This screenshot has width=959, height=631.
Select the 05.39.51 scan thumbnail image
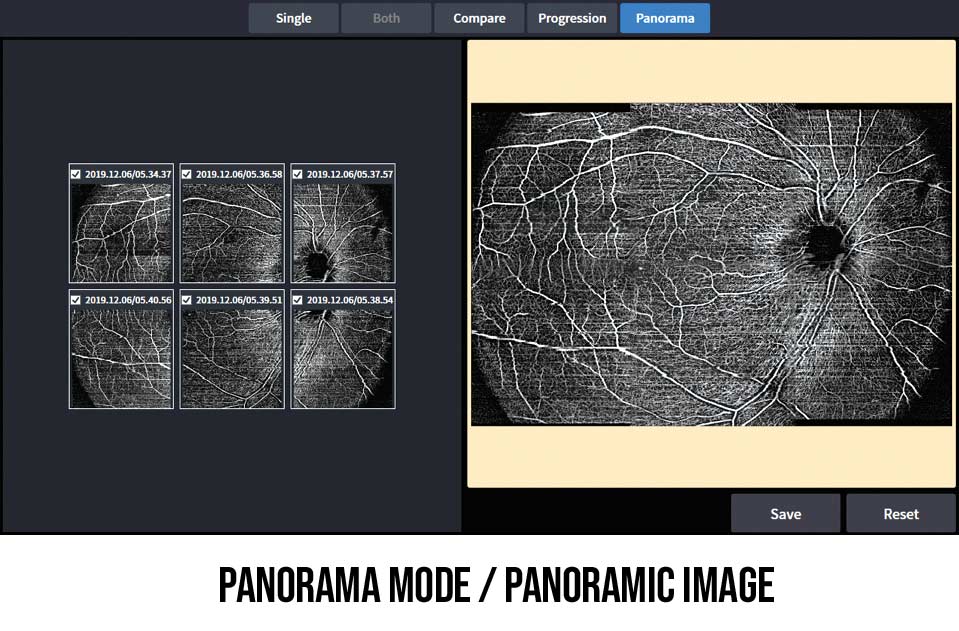coord(232,358)
